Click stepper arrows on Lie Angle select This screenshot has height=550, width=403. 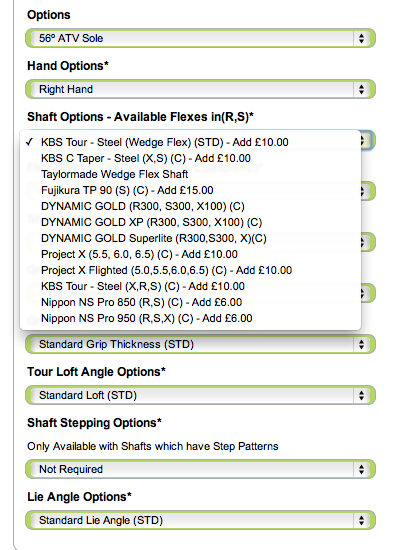[361, 520]
